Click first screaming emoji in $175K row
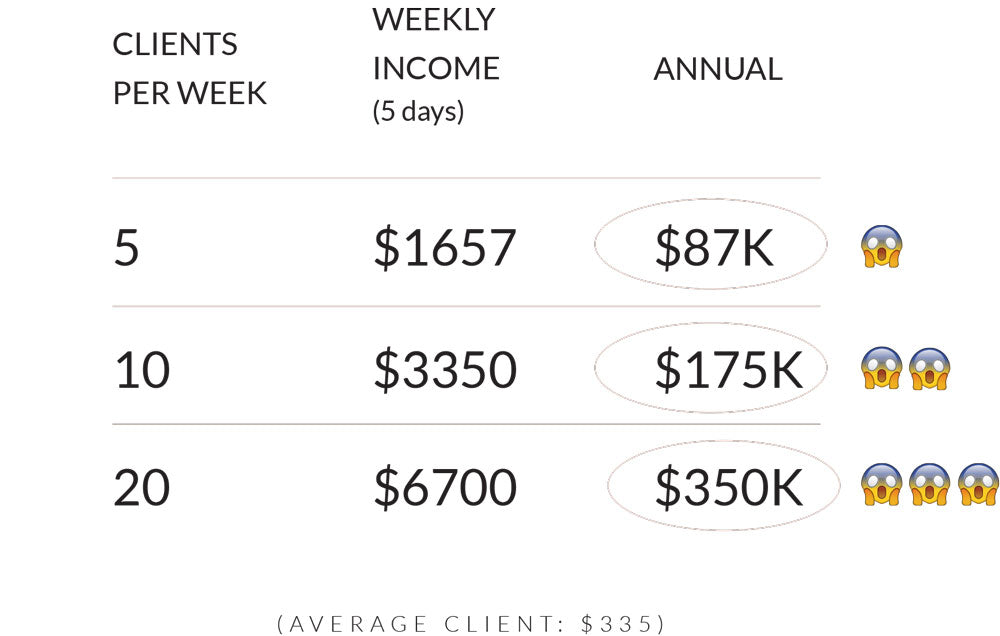The width and height of the screenshot is (1000, 636). tap(881, 368)
